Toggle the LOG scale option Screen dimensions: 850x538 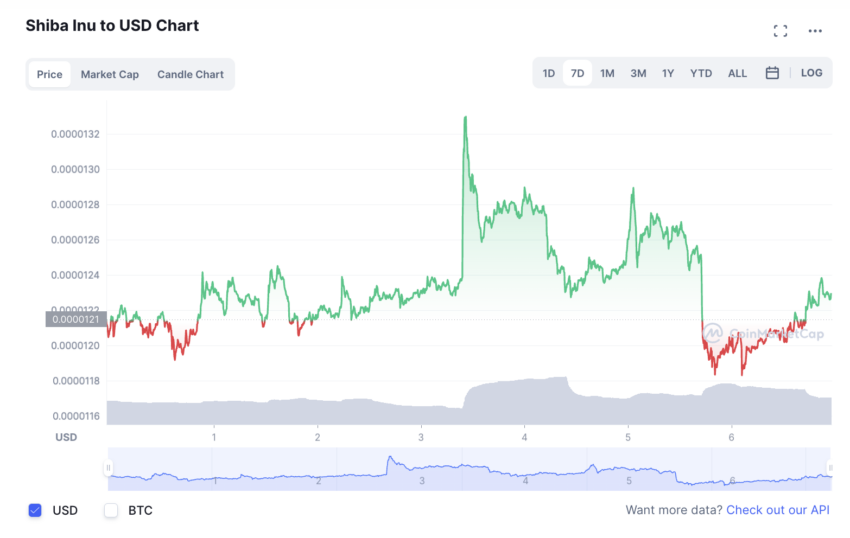point(812,73)
